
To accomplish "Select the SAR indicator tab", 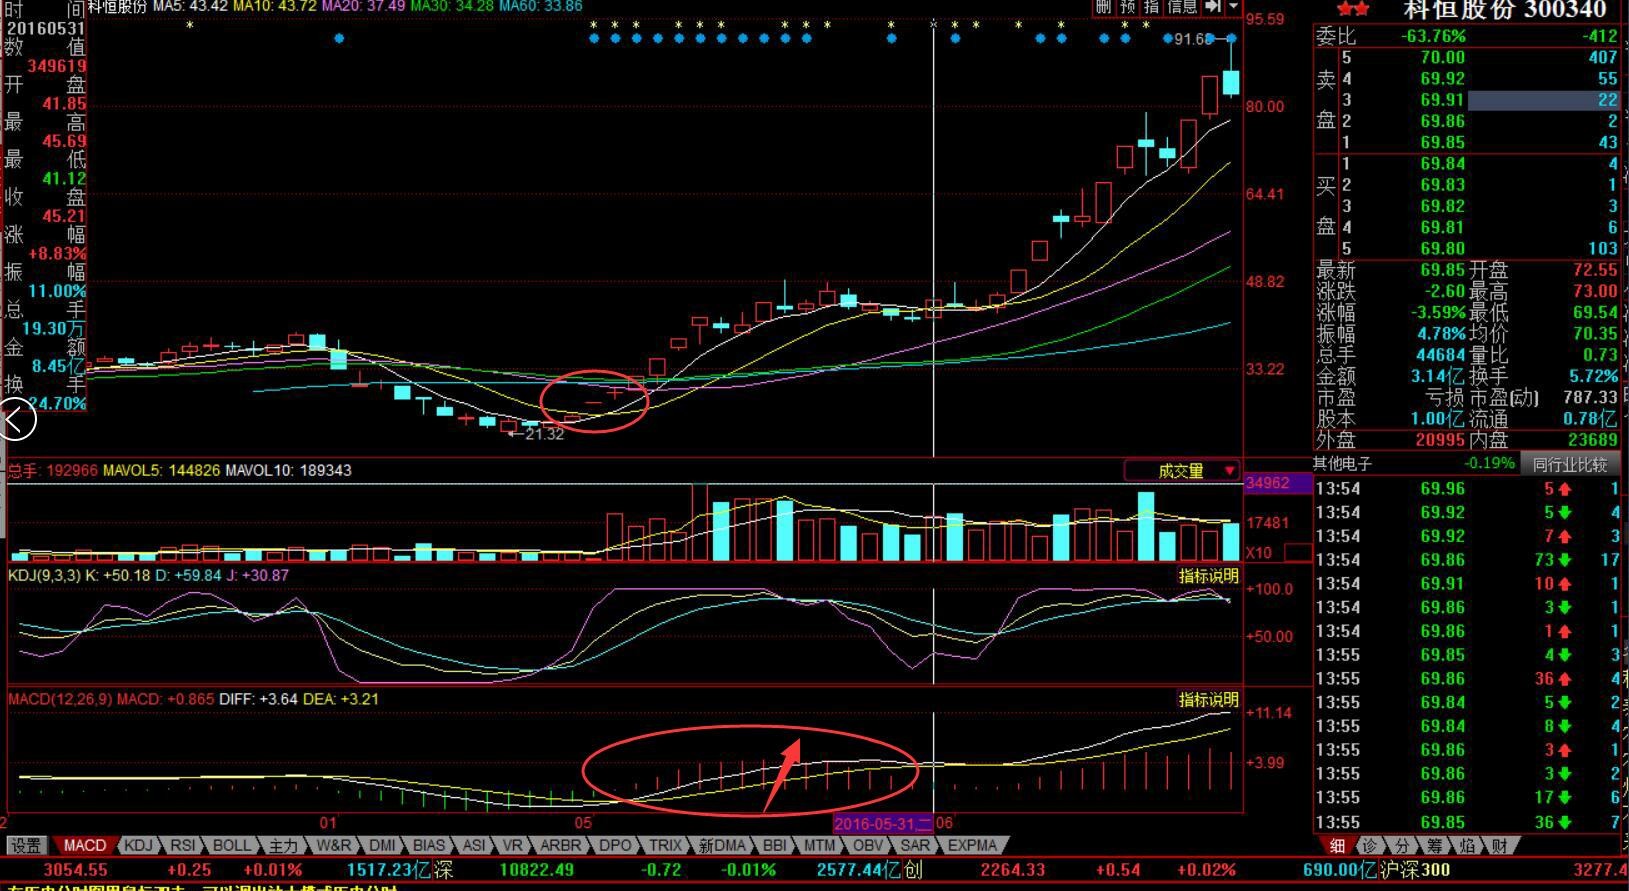I will 915,845.
